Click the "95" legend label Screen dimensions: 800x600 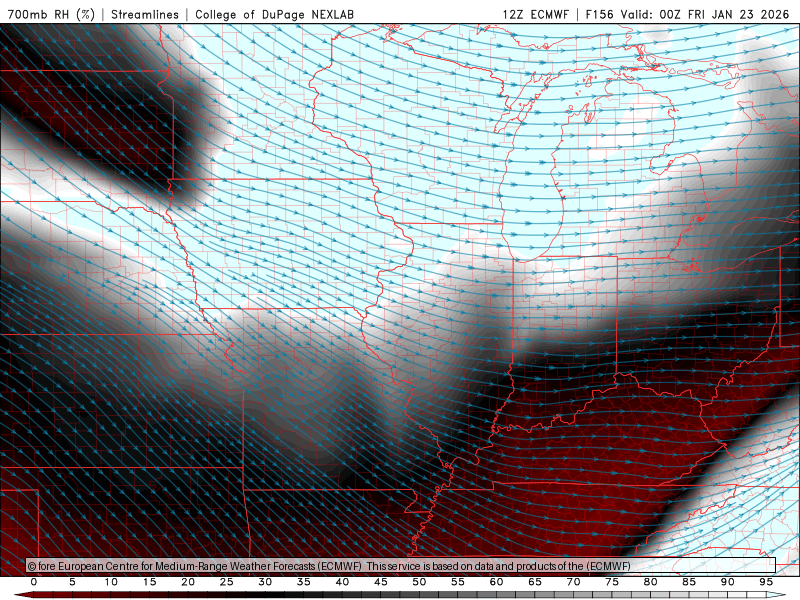point(766,582)
